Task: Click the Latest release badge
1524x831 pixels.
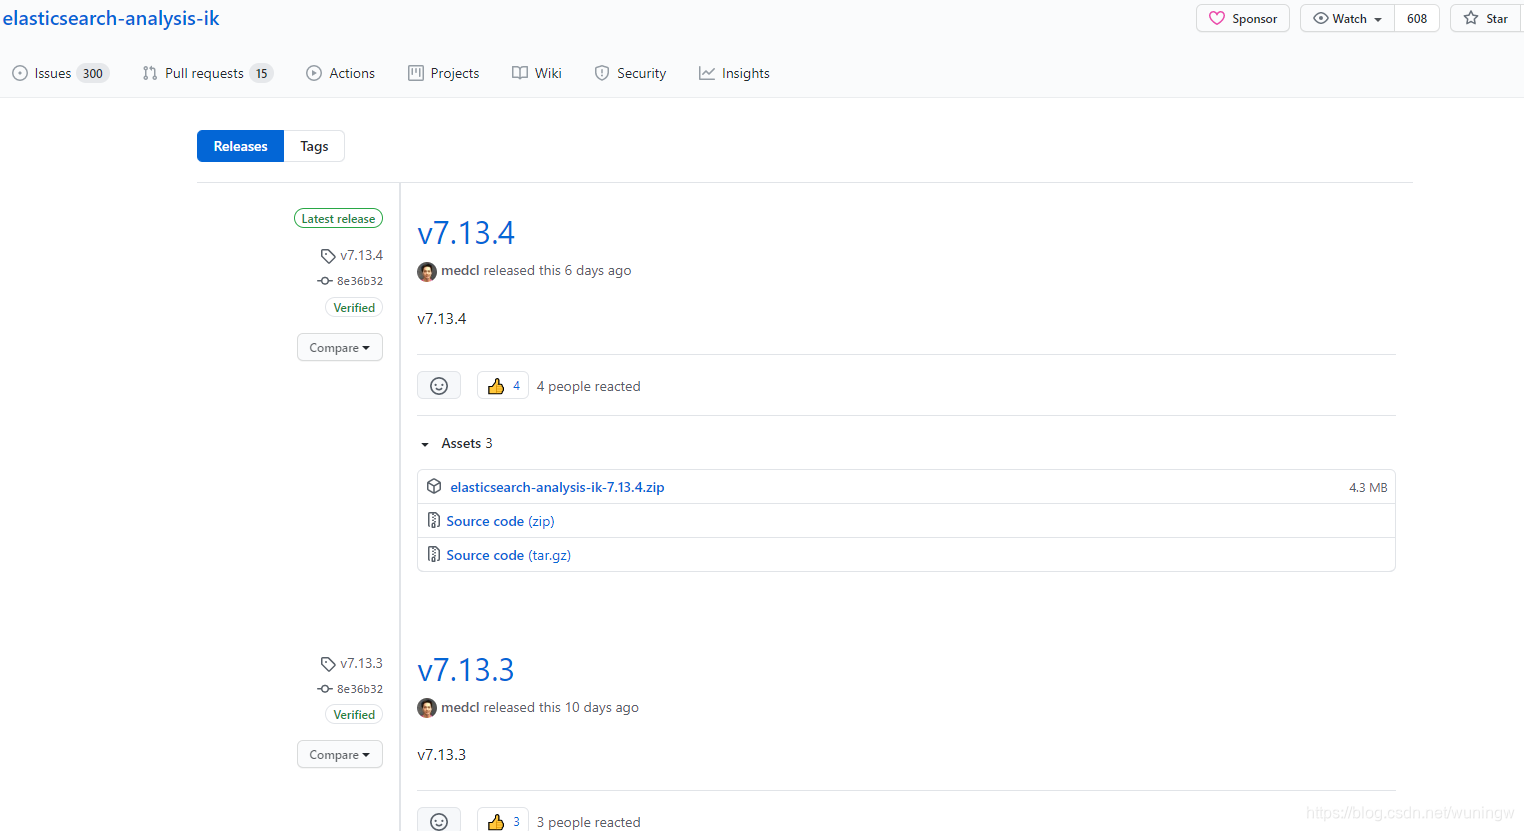Action: (338, 218)
